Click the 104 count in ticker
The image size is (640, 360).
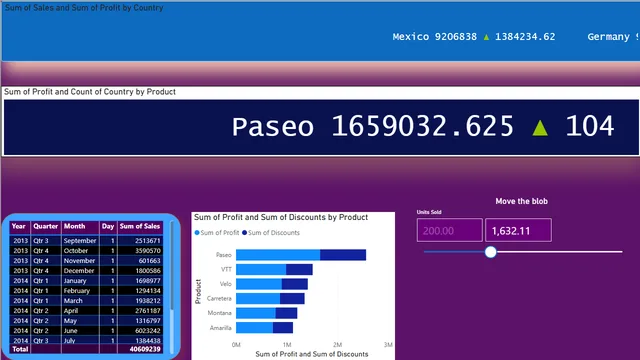coord(589,126)
